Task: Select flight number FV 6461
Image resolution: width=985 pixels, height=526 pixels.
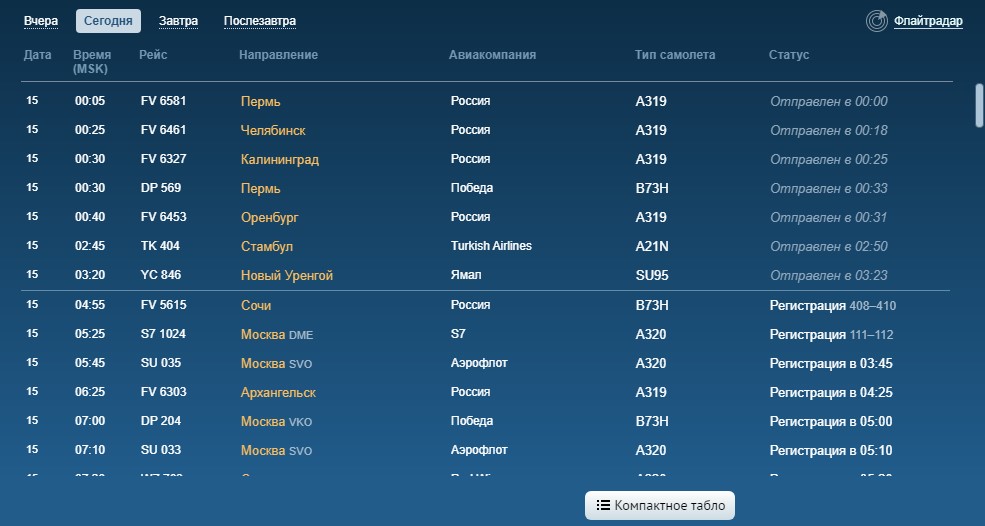Action: [163, 129]
